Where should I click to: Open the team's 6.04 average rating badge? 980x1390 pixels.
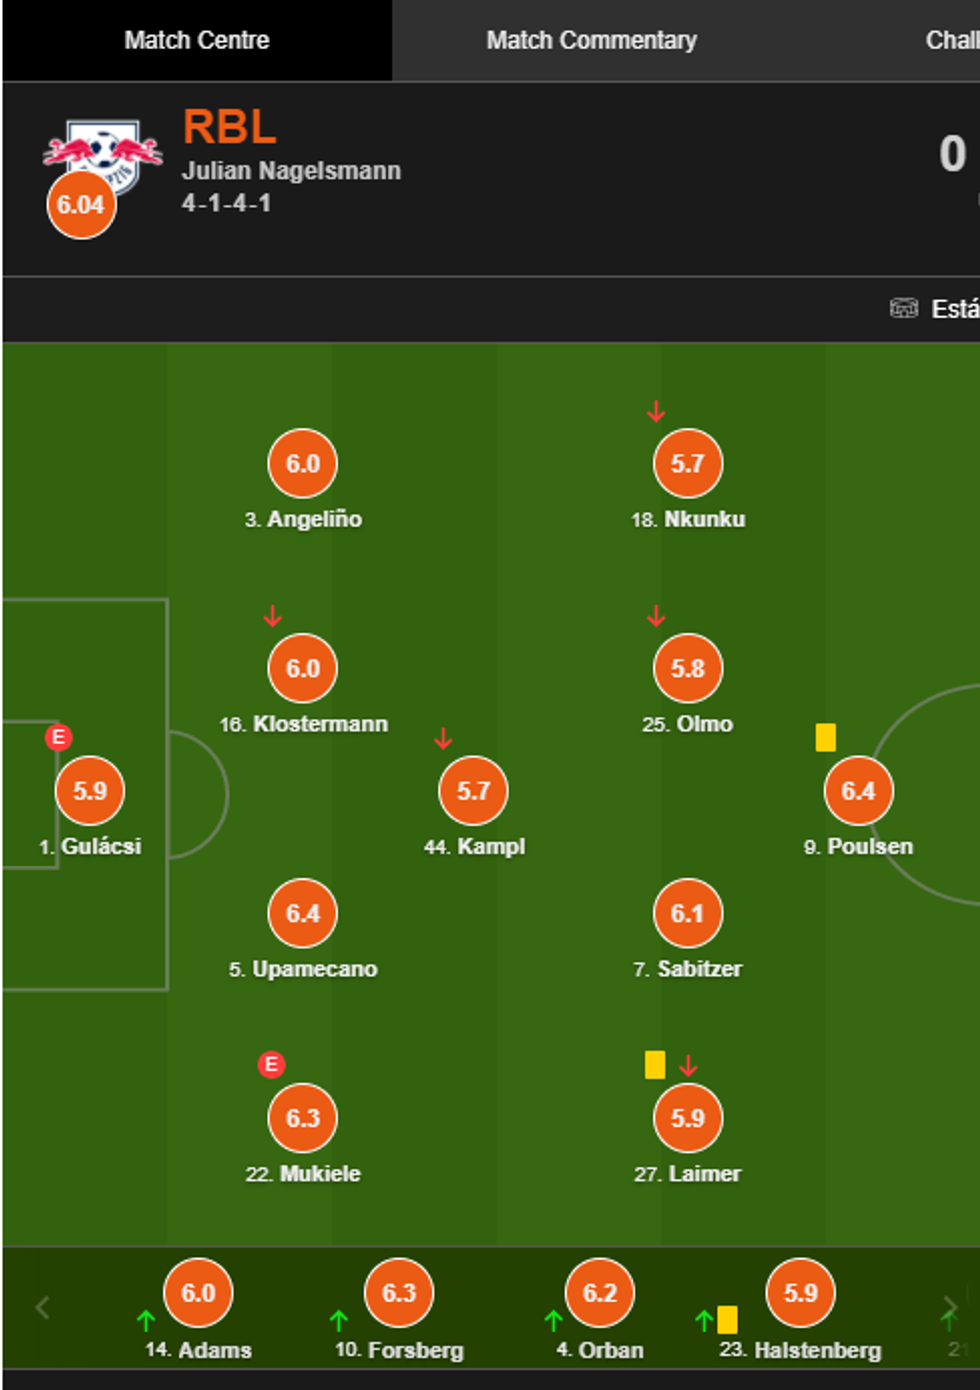[81, 205]
